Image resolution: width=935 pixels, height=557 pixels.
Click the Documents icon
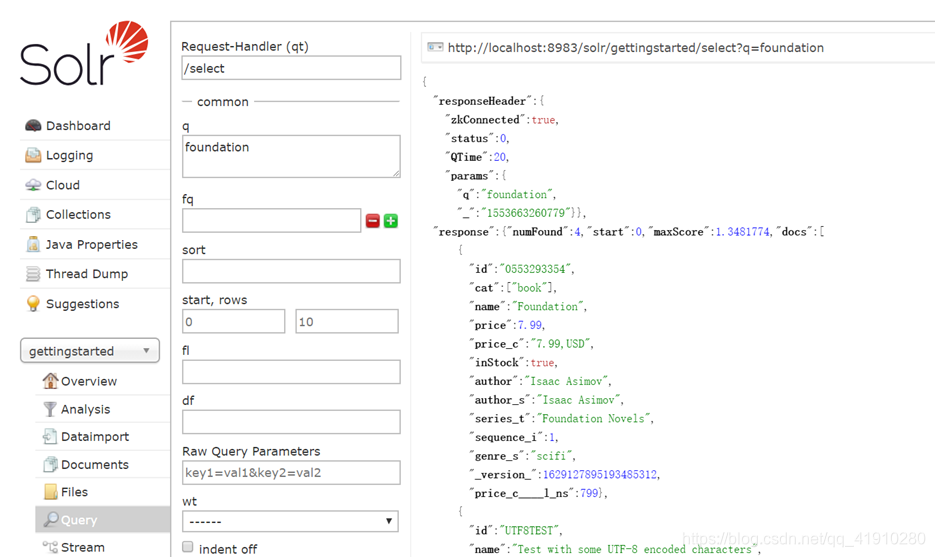click(x=51, y=464)
